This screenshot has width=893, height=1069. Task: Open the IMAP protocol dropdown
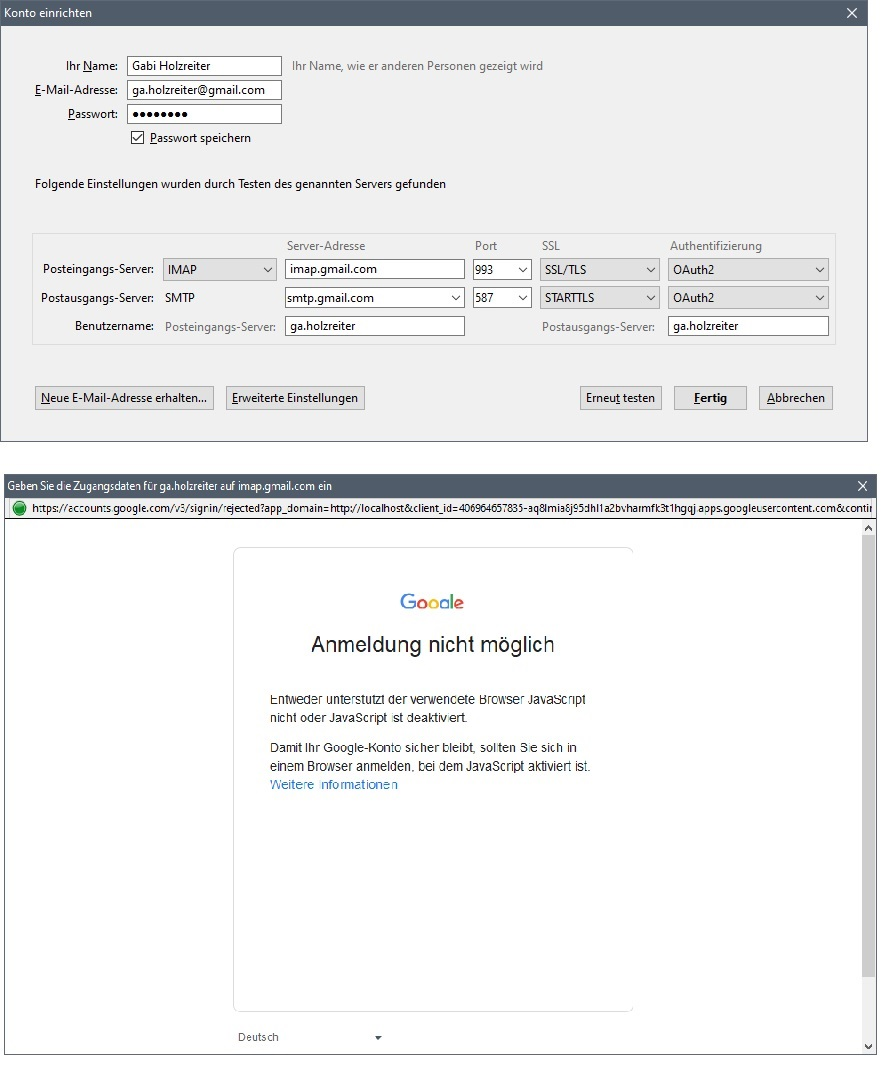click(220, 269)
